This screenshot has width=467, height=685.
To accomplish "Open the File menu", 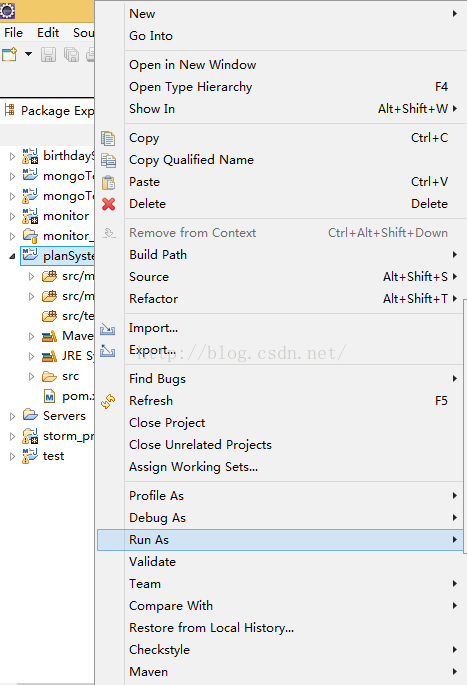I will coord(14,33).
